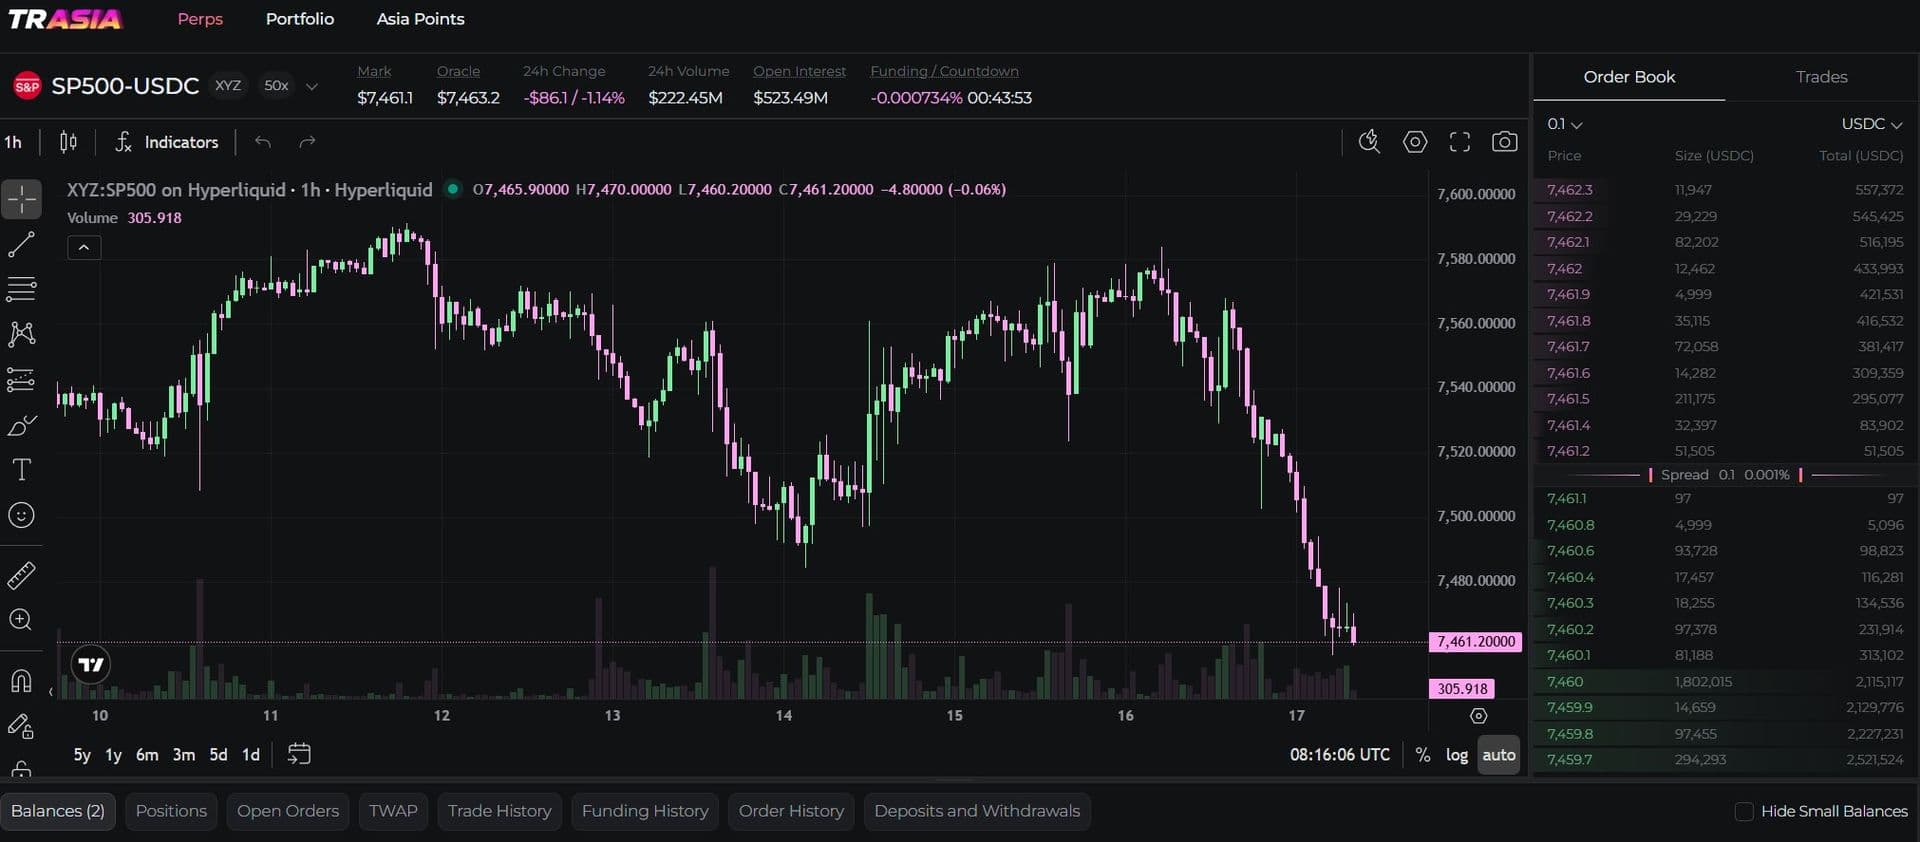Open time axis settings gear
Viewport: 1920px width, 842px height.
pos(1478,716)
